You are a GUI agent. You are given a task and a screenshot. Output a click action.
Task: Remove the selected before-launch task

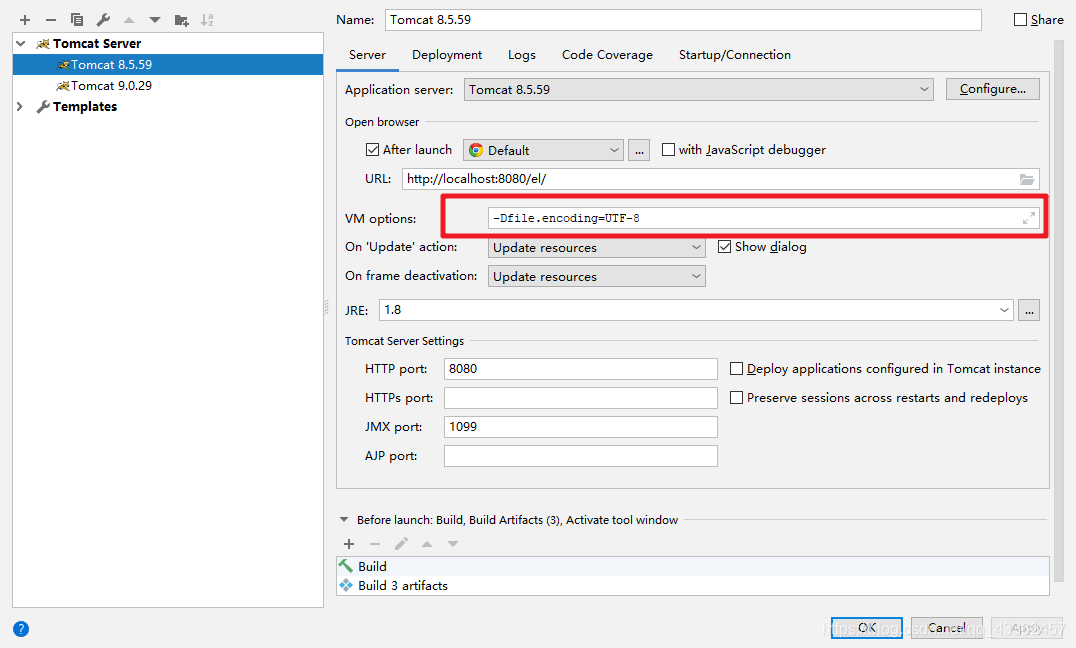point(375,544)
